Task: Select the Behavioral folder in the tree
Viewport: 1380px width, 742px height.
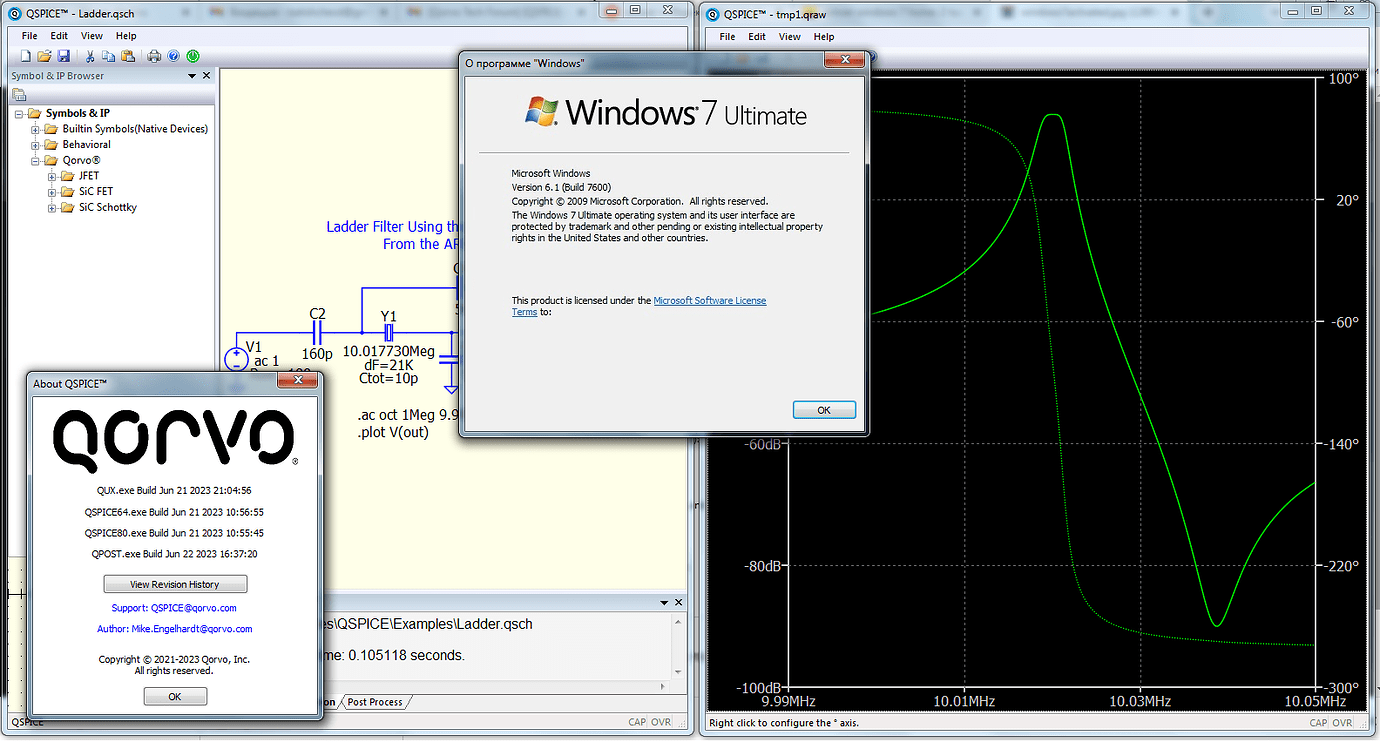Action: (86, 145)
